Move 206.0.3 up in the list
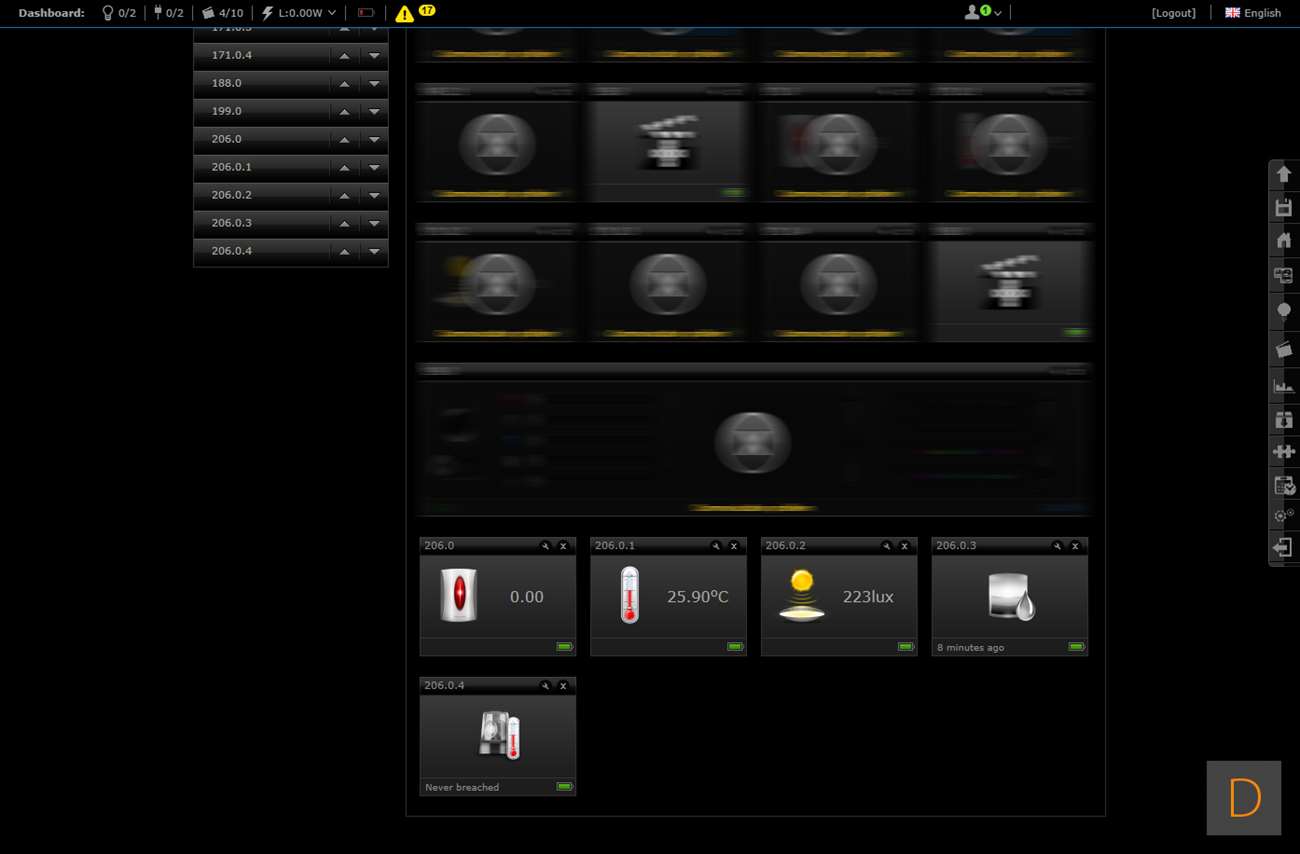This screenshot has height=854, width=1300. pos(344,224)
